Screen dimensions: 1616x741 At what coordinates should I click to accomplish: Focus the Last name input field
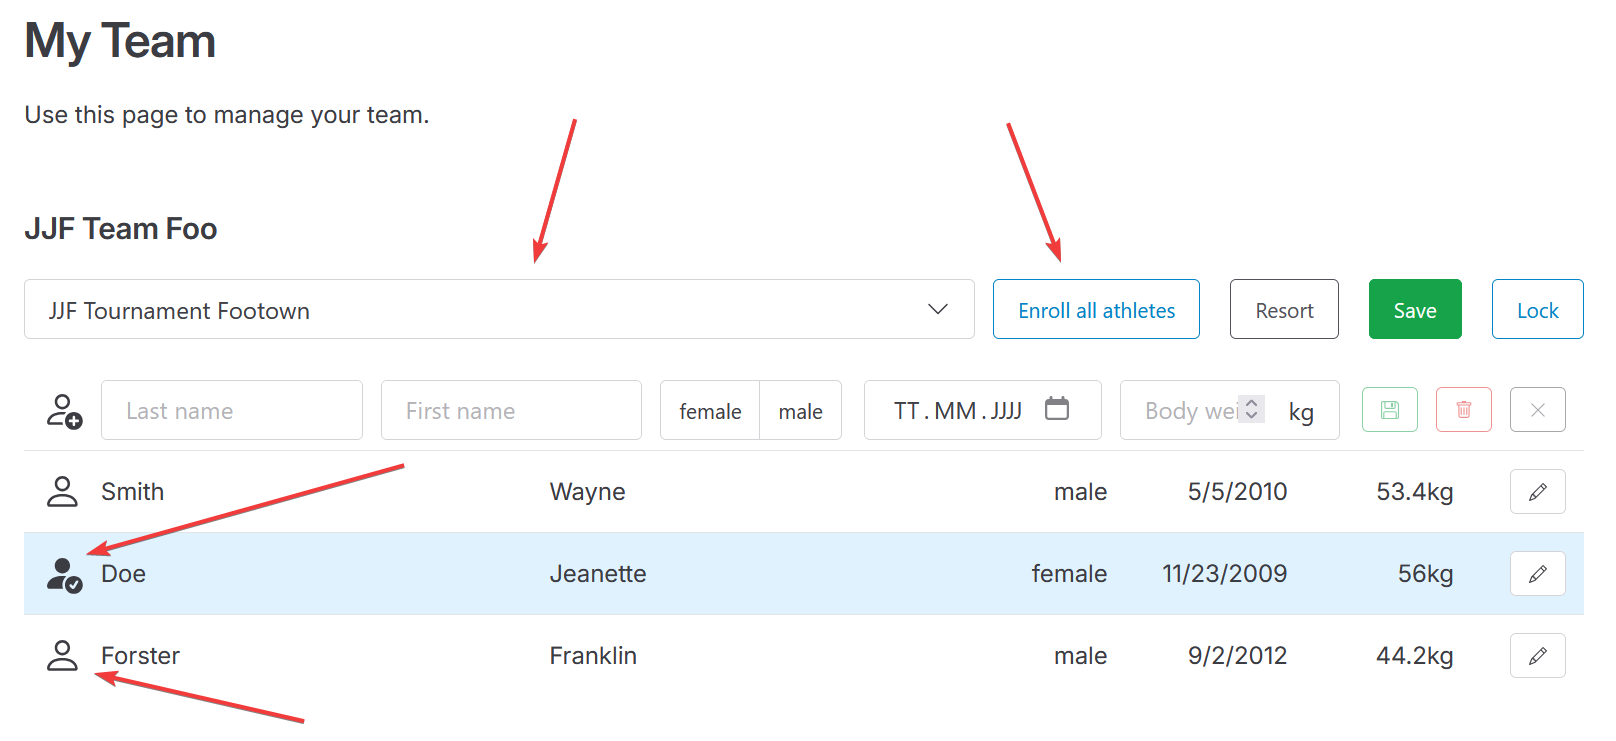pyautogui.click(x=232, y=410)
